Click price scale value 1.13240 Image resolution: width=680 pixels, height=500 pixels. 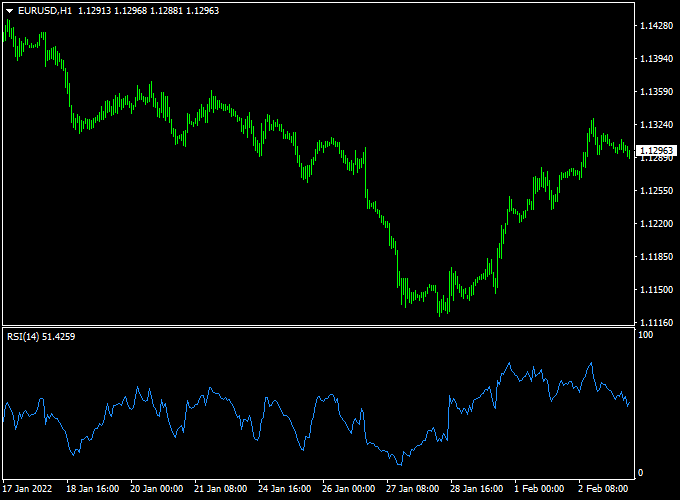pyautogui.click(x=657, y=124)
